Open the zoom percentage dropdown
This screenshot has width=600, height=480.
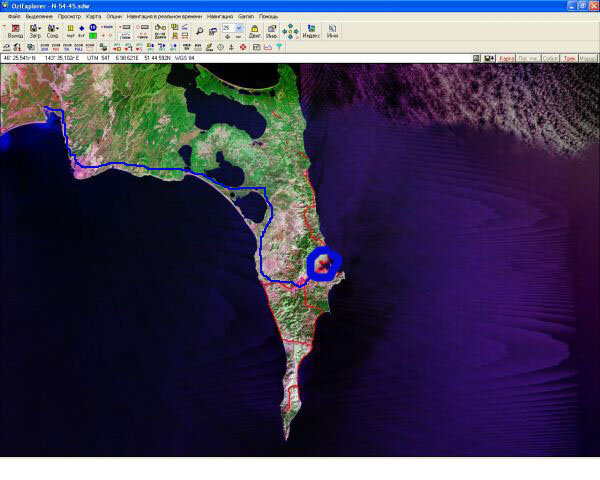pos(239,27)
